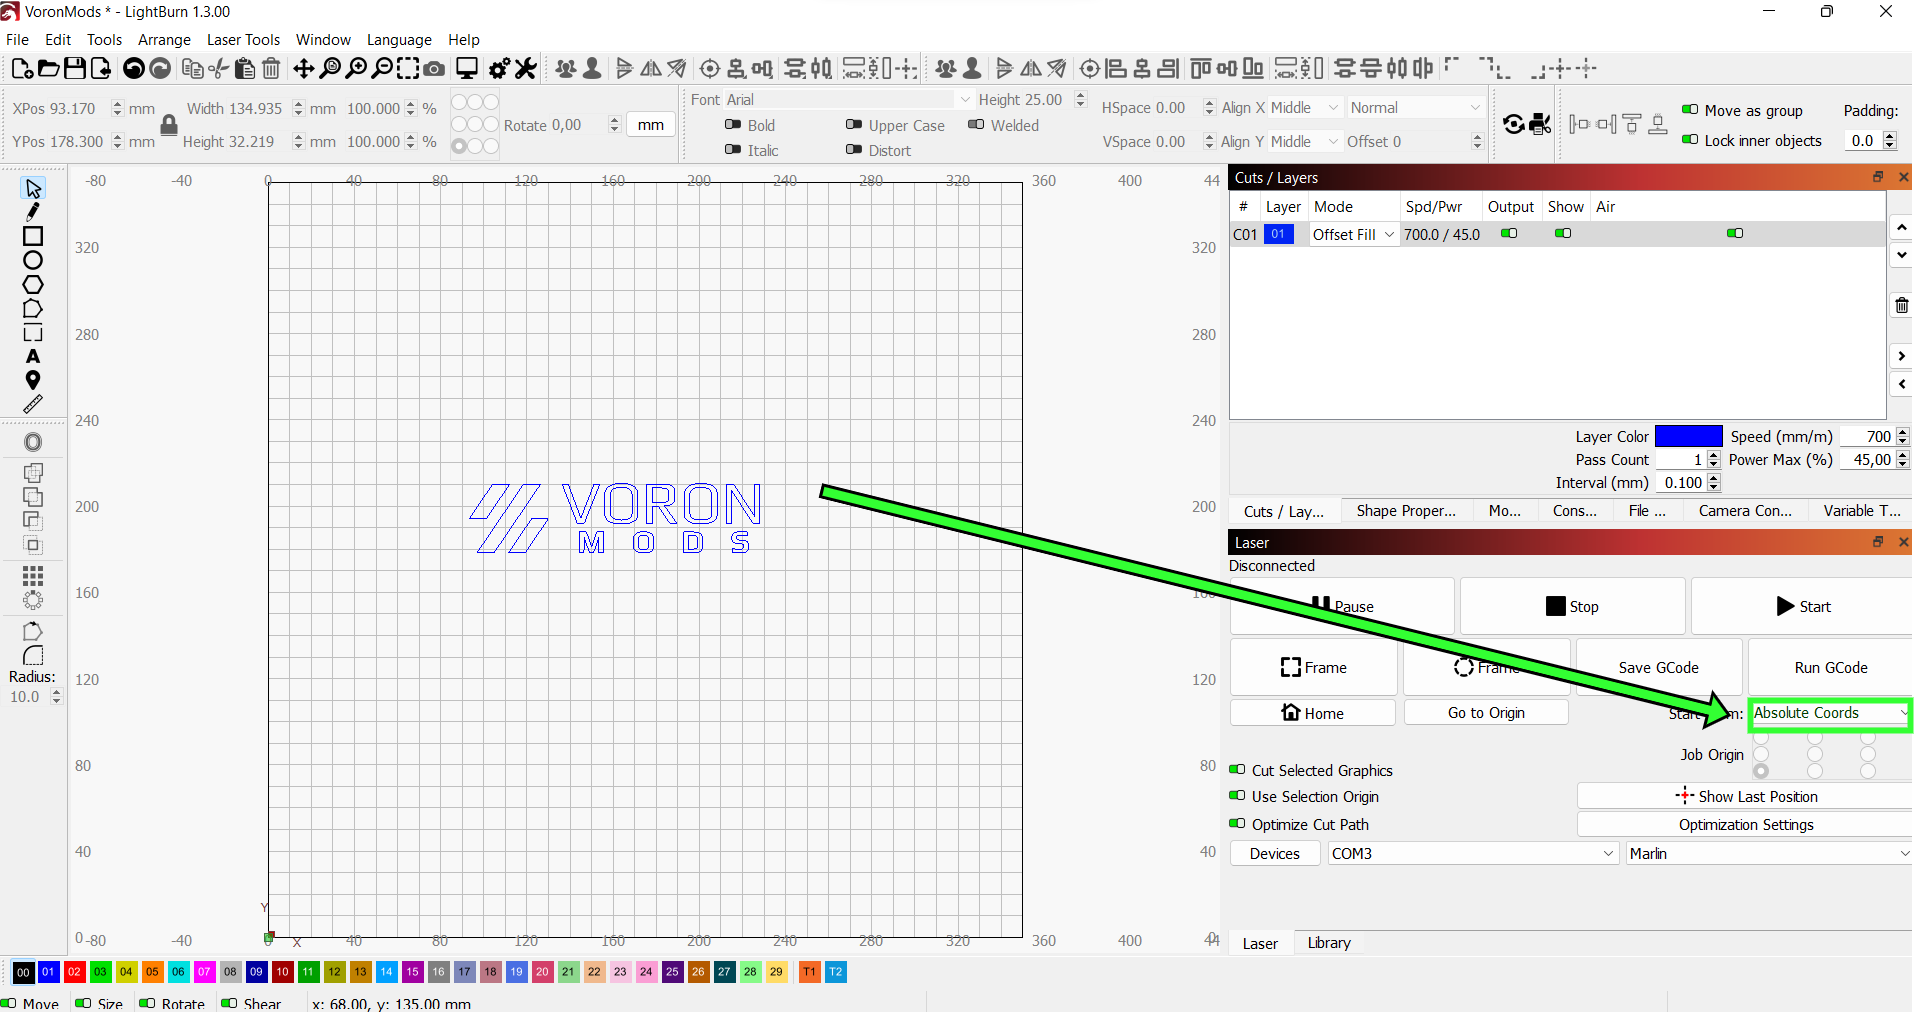1914x1013 pixels.
Task: Open the Marlin device dropdown
Action: pyautogui.click(x=1768, y=853)
